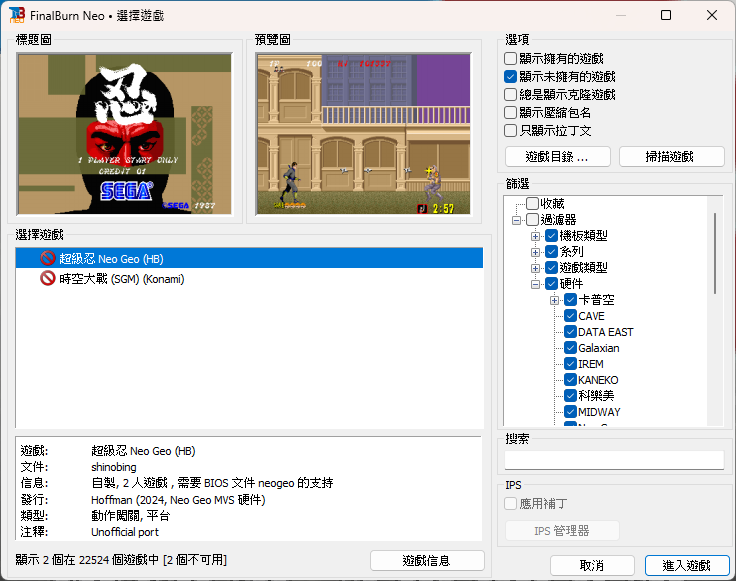Uncheck the 系列 filter checkbox
This screenshot has width=736, height=581.
point(552,252)
